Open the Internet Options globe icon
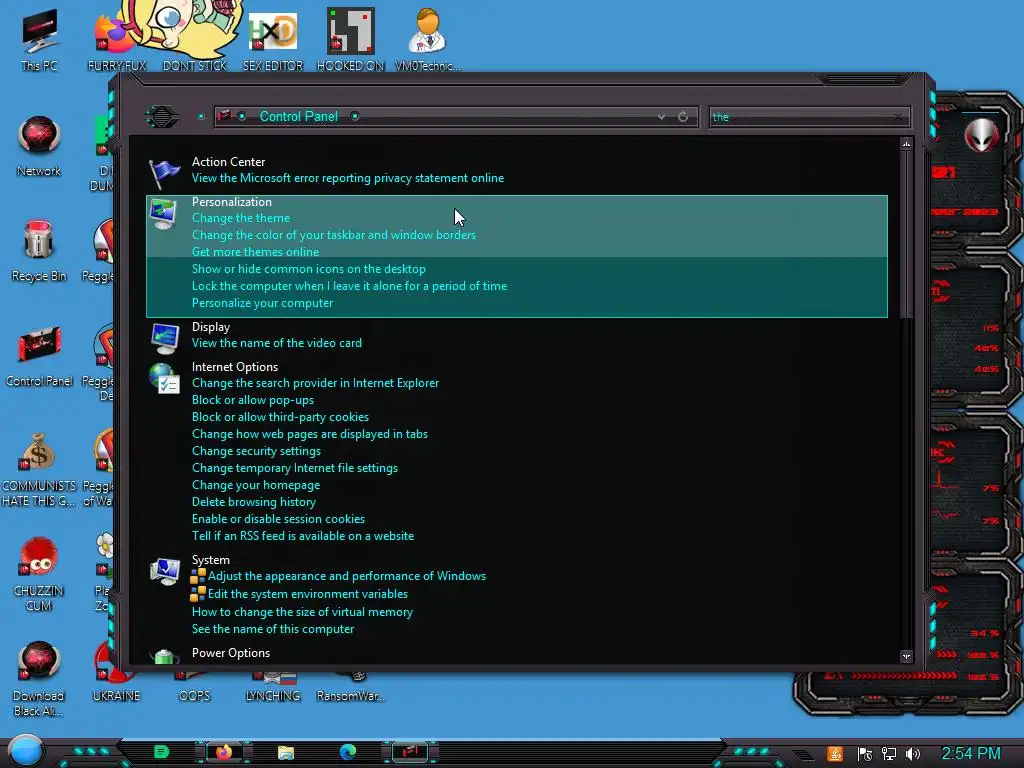The width and height of the screenshot is (1024, 768). pyautogui.click(x=164, y=378)
